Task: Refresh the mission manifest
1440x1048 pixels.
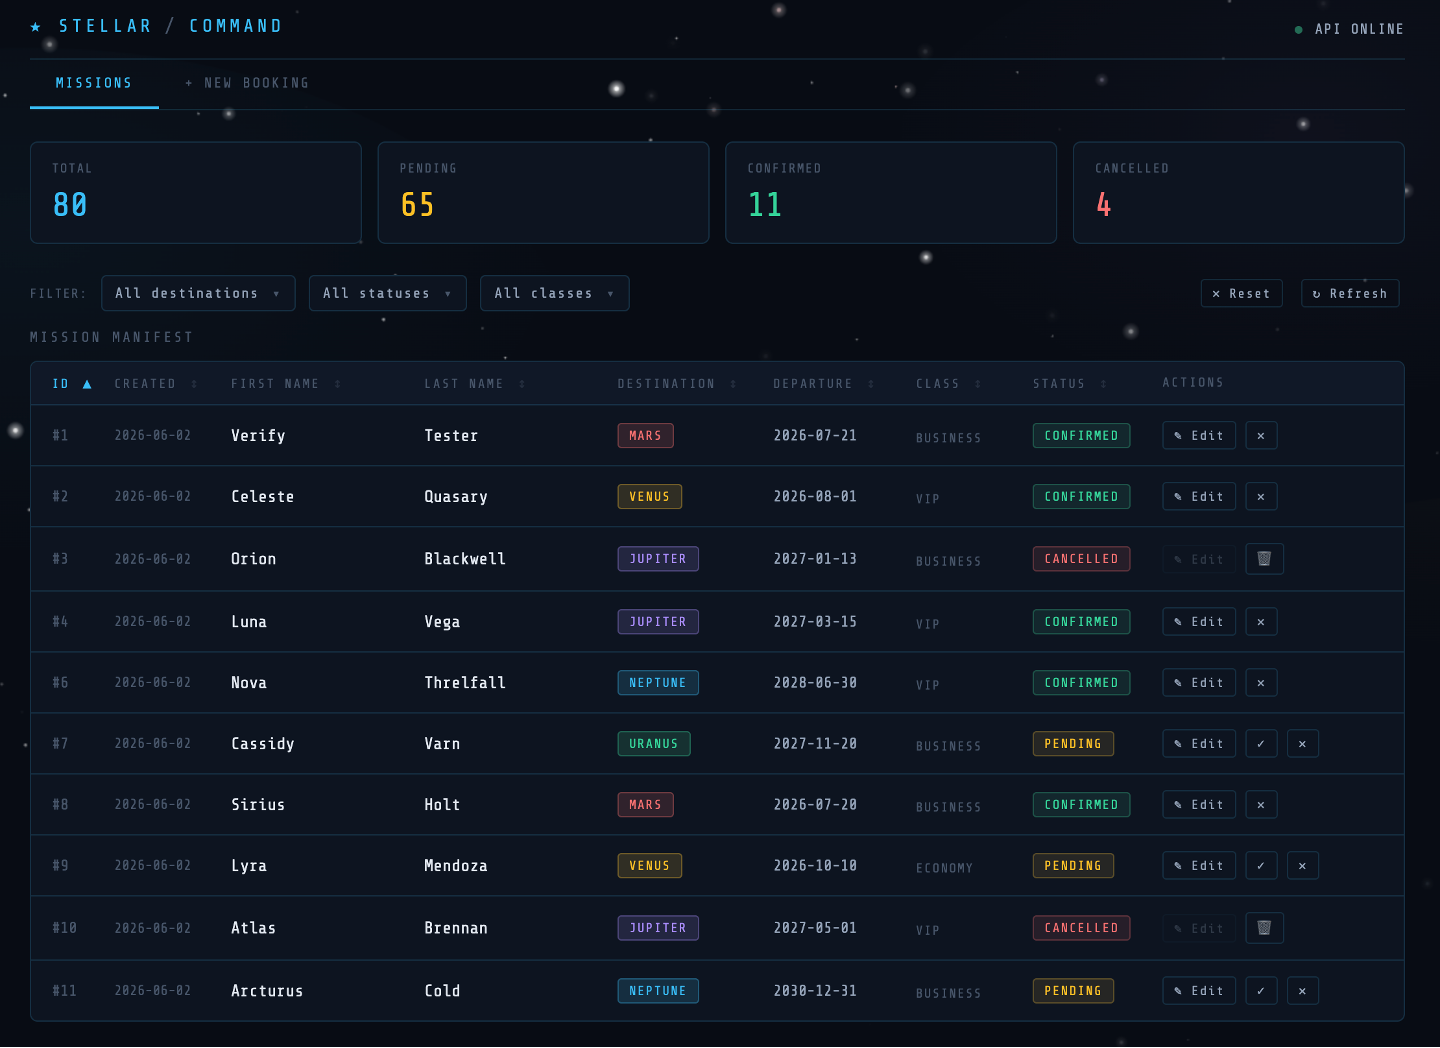Action: click(x=1350, y=294)
